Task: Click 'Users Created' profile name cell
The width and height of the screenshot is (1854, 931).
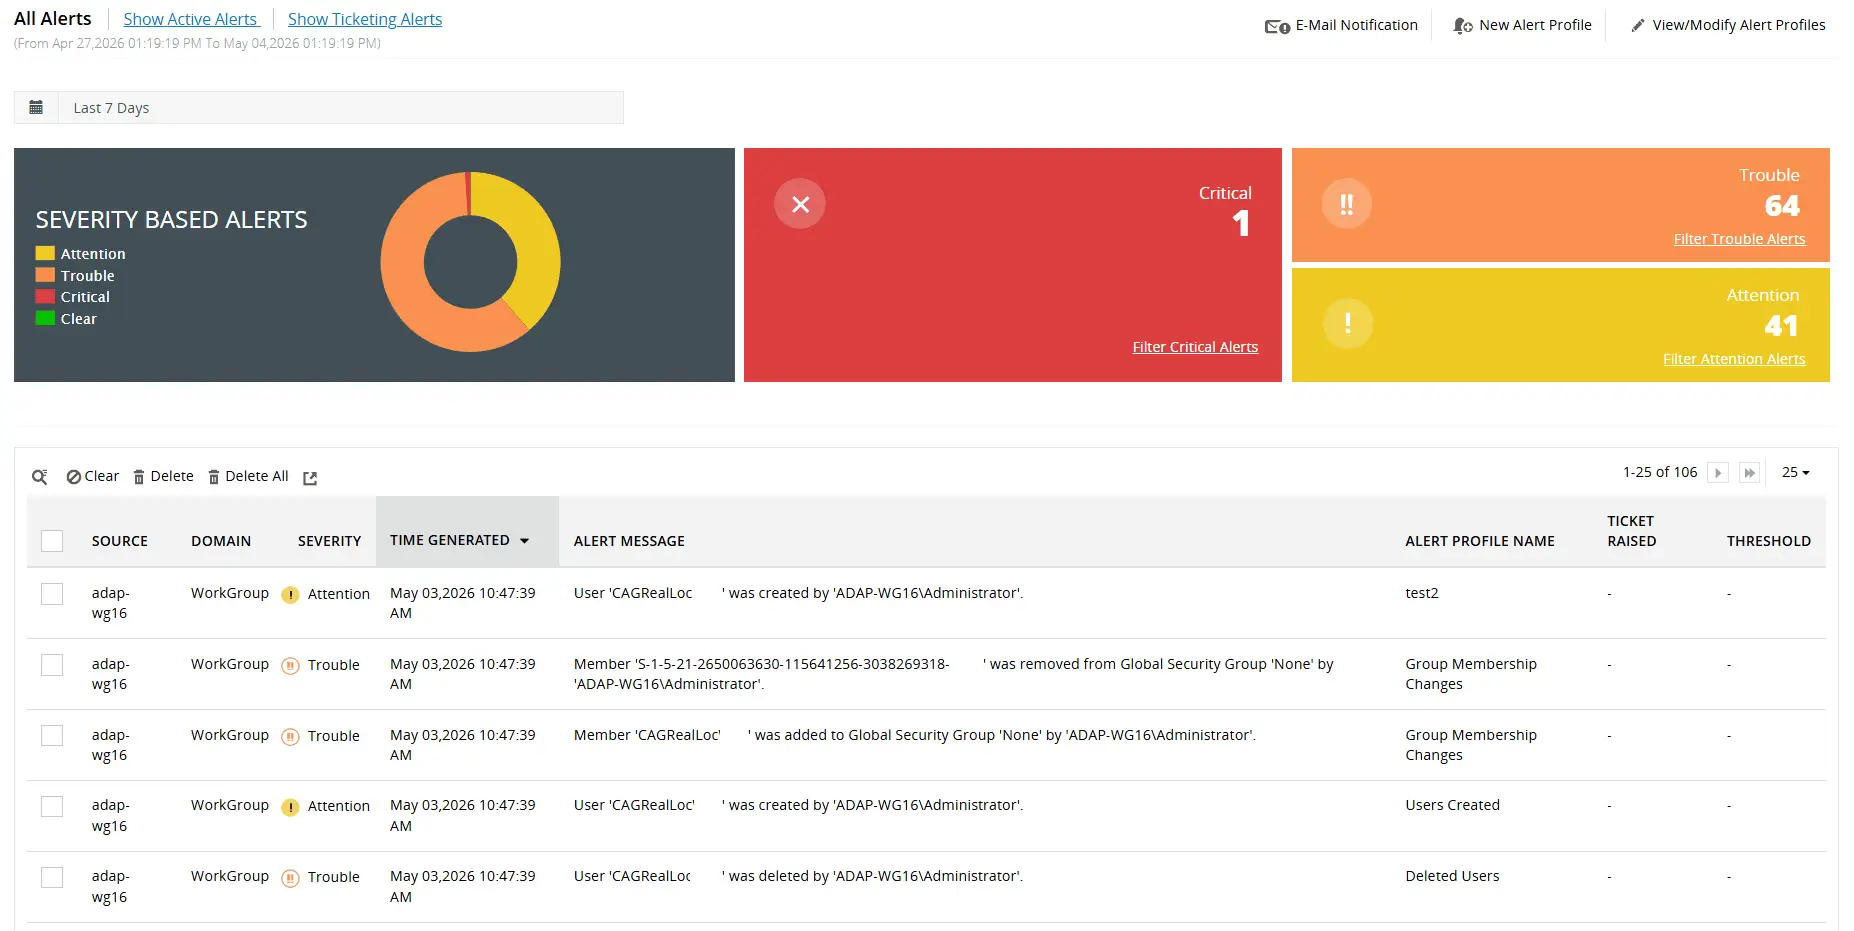Action: point(1452,805)
